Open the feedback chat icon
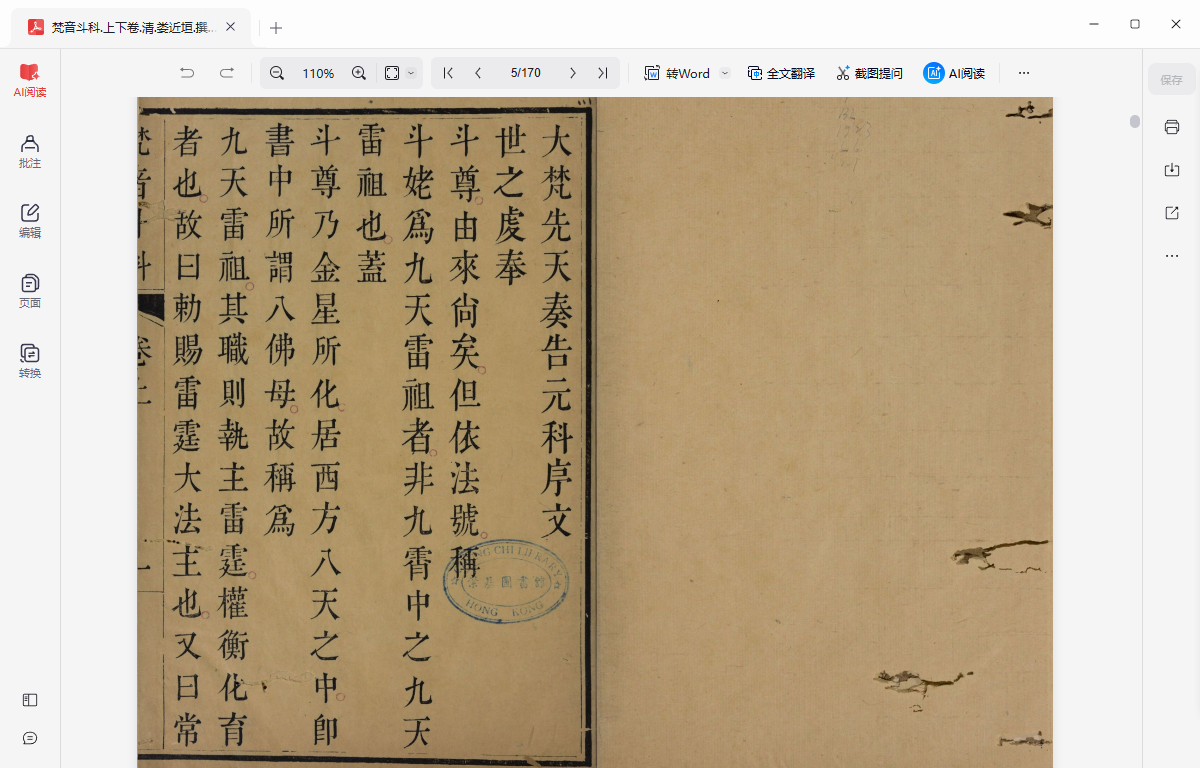 [30, 738]
